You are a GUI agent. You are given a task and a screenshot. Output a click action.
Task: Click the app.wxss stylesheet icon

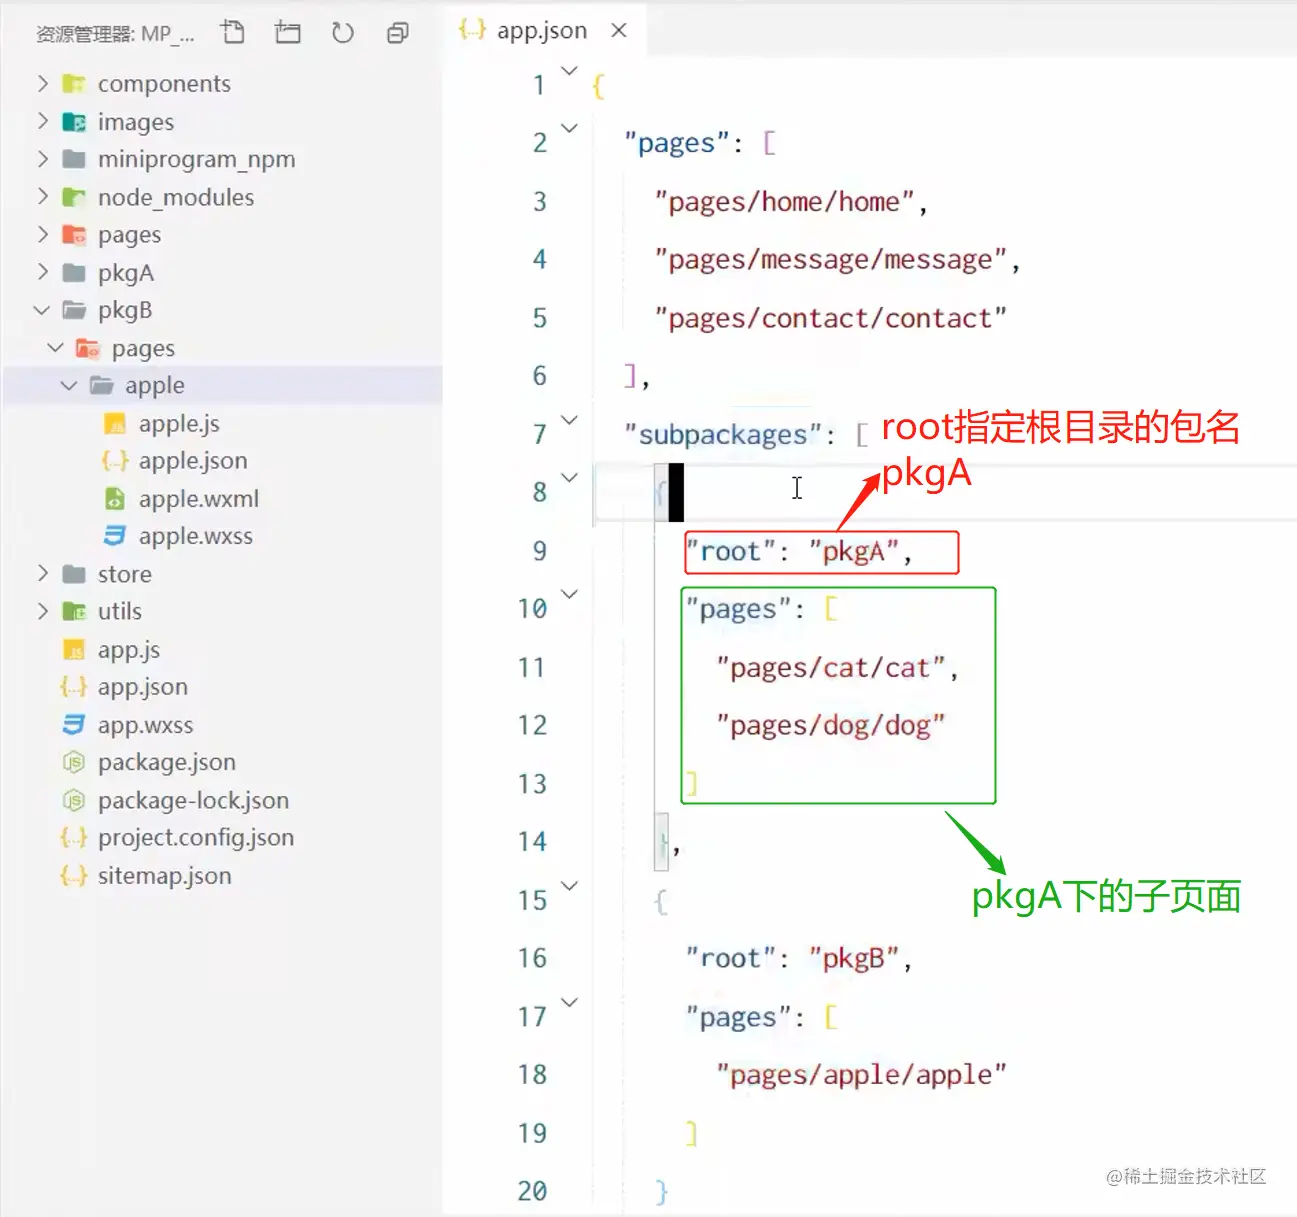tap(74, 724)
